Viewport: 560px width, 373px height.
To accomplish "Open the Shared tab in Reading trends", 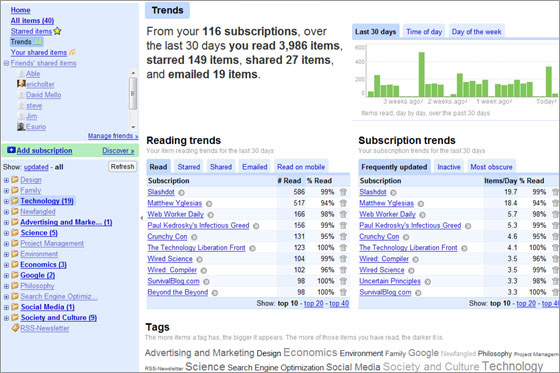I will coord(221,166).
